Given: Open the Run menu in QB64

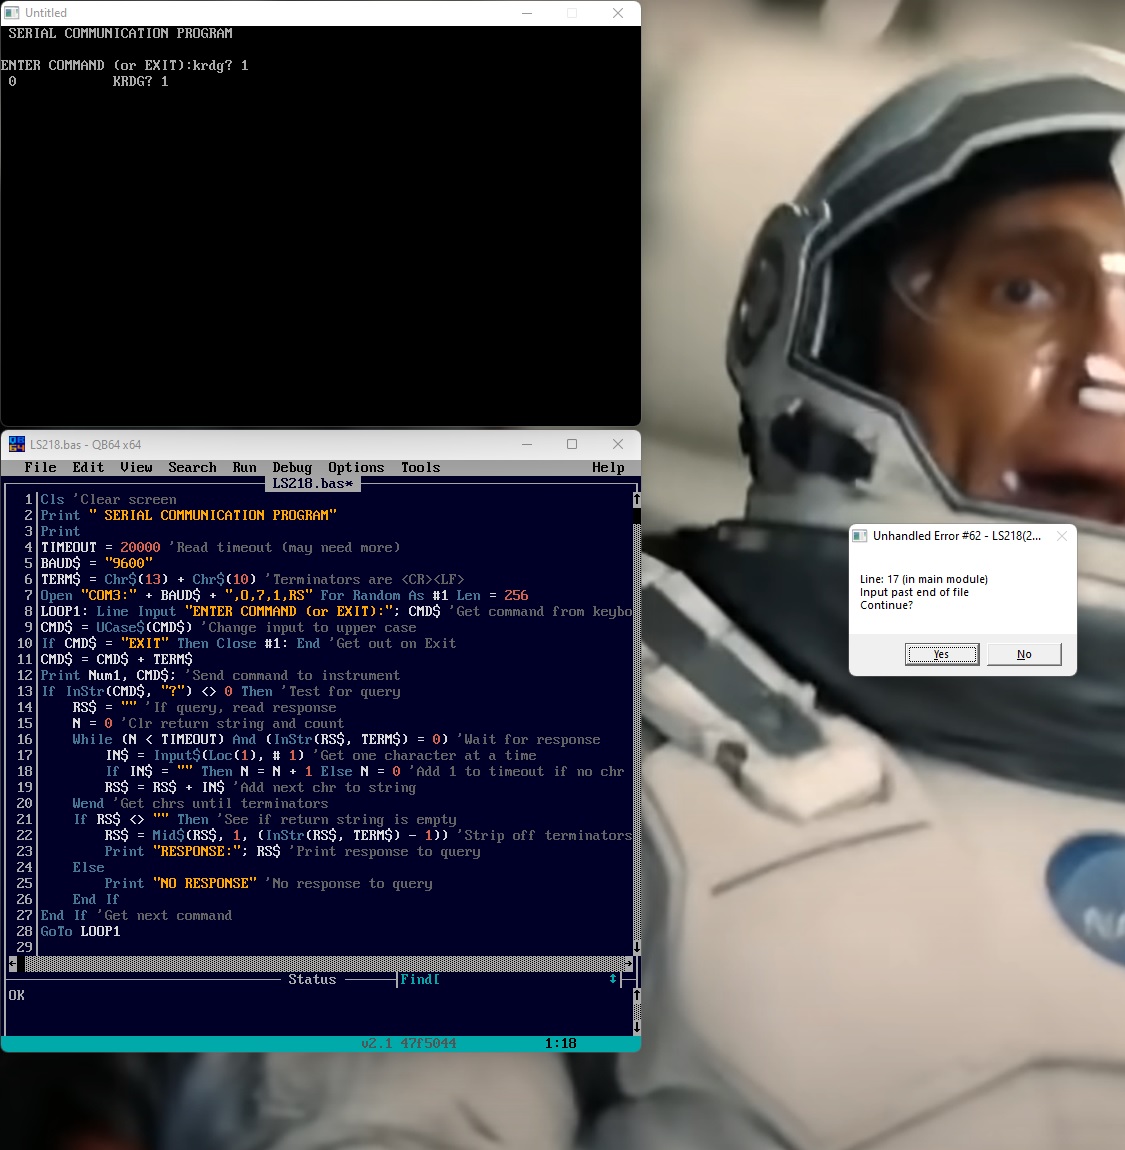Looking at the screenshot, I should (x=244, y=467).
